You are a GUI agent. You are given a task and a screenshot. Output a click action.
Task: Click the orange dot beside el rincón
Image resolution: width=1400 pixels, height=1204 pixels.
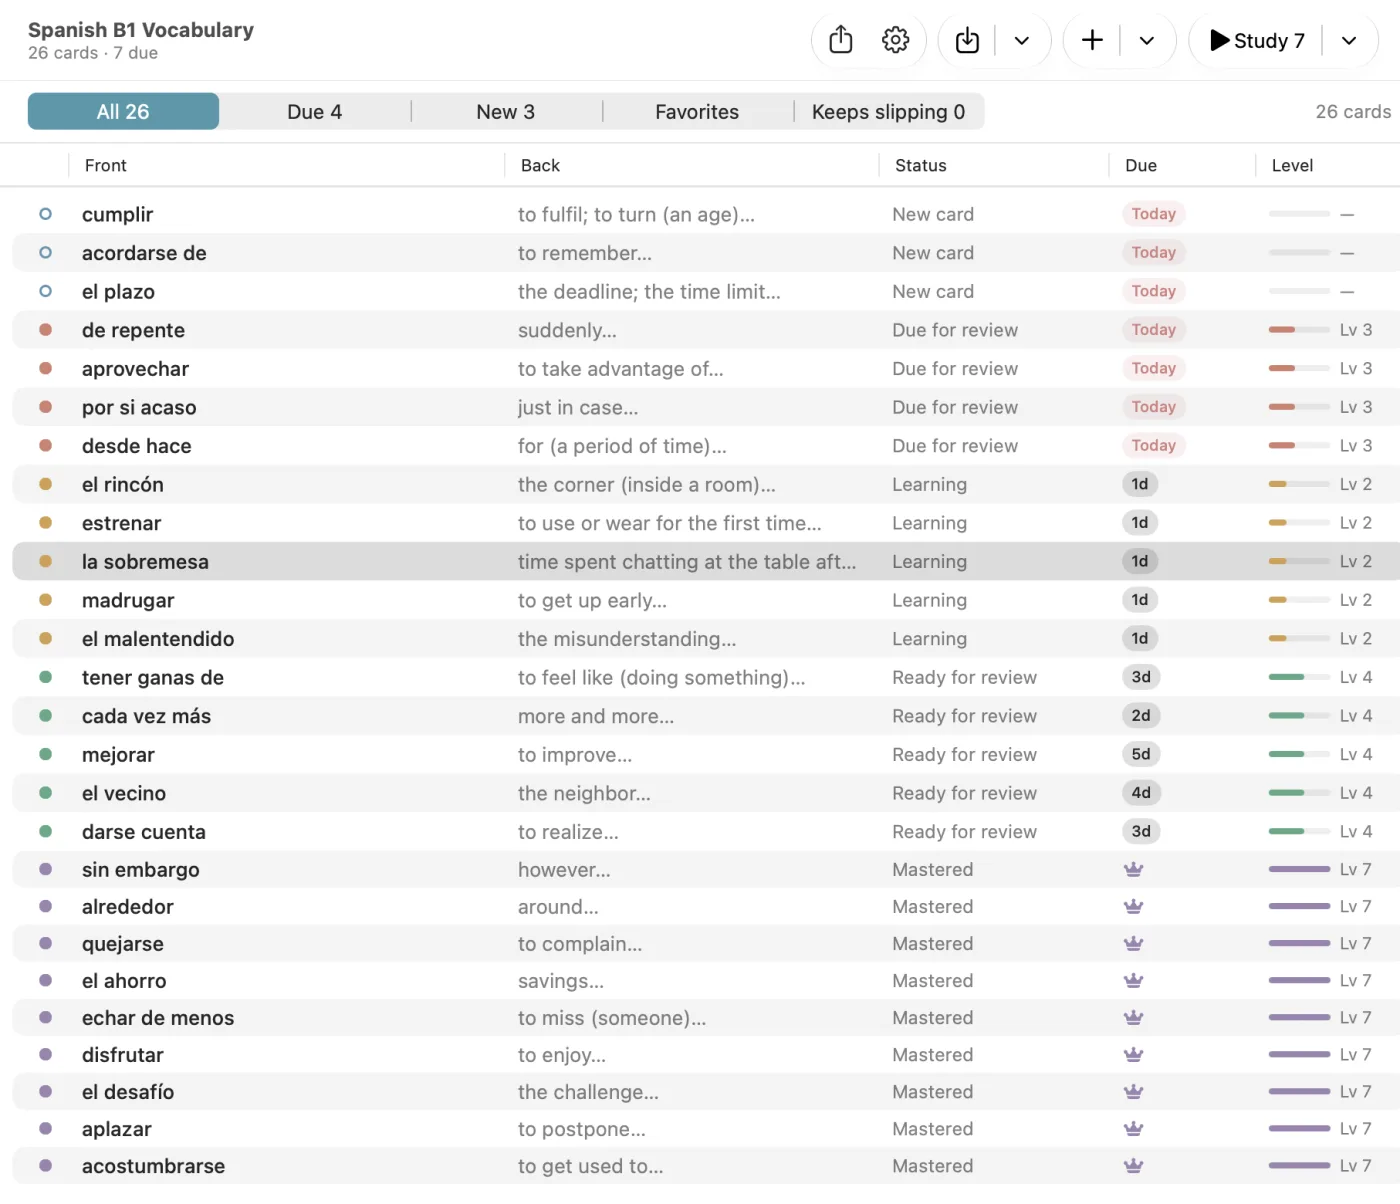point(45,484)
